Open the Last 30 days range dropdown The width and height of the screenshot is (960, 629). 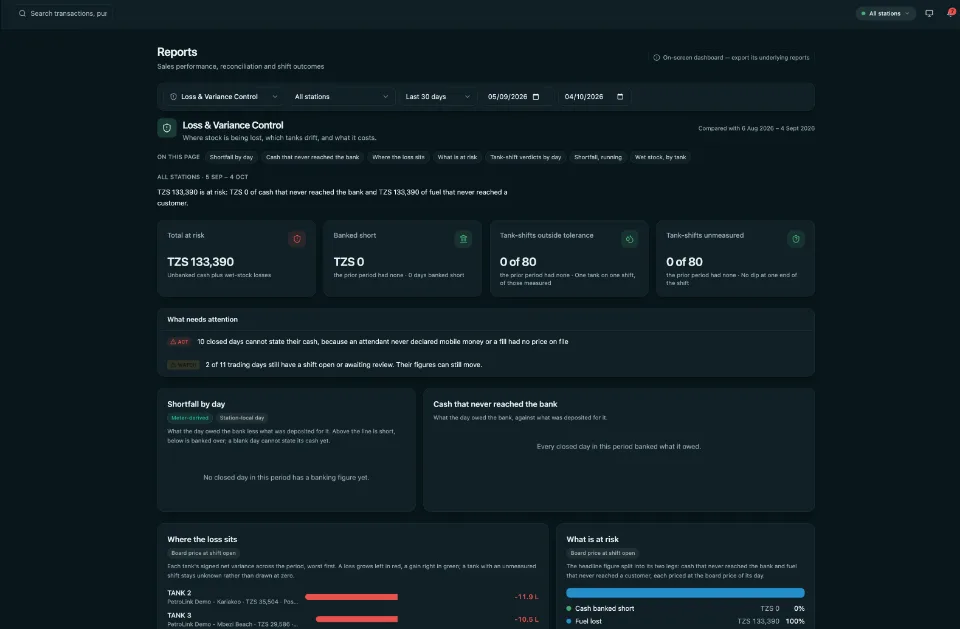click(437, 97)
